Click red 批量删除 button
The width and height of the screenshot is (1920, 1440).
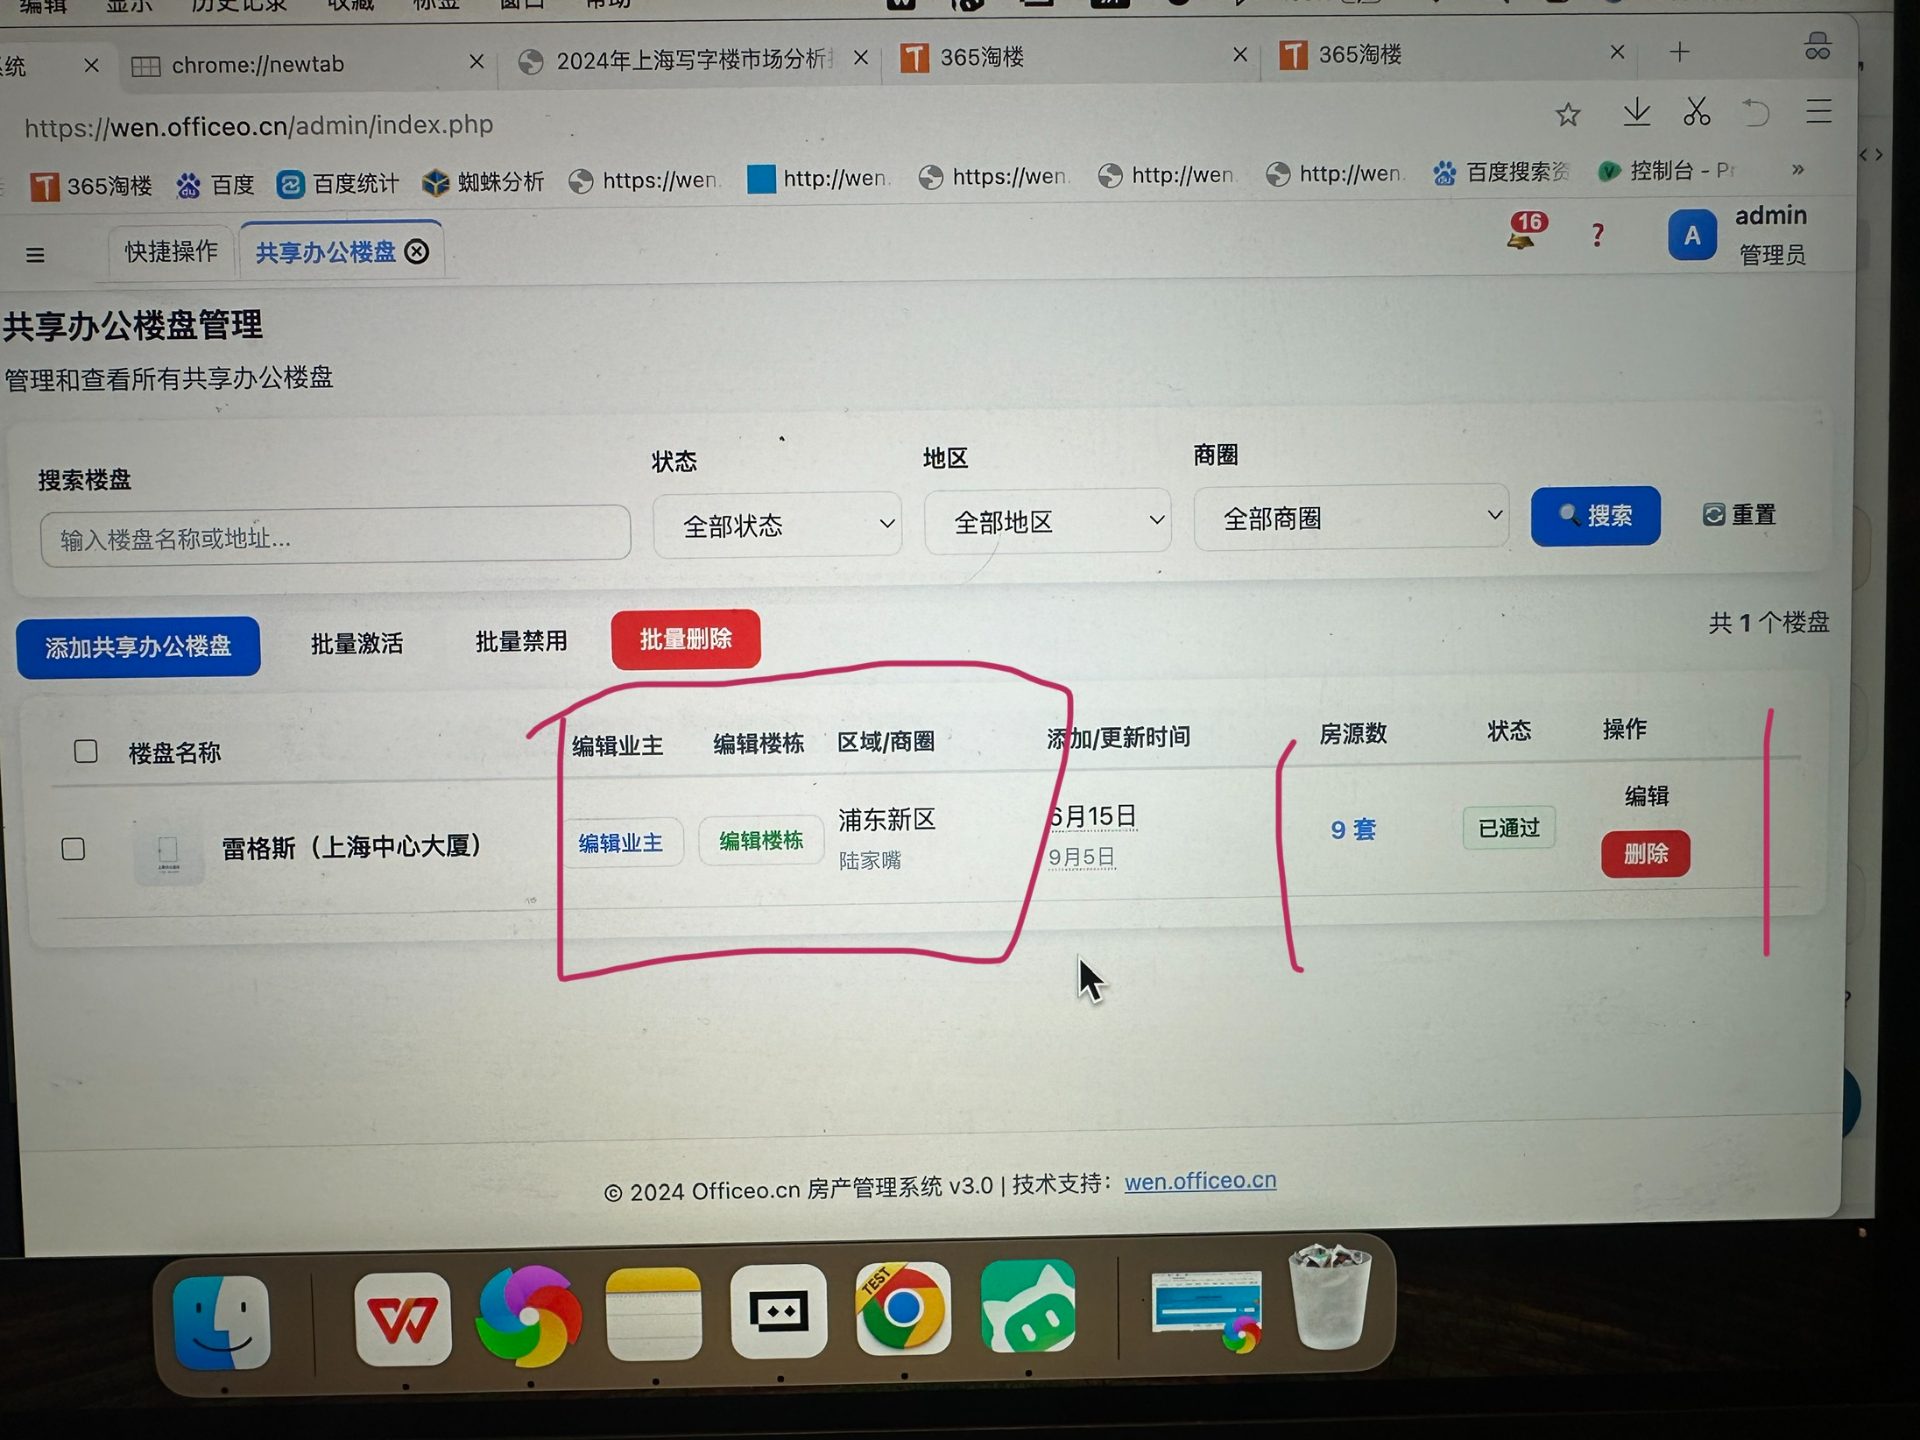pos(686,639)
